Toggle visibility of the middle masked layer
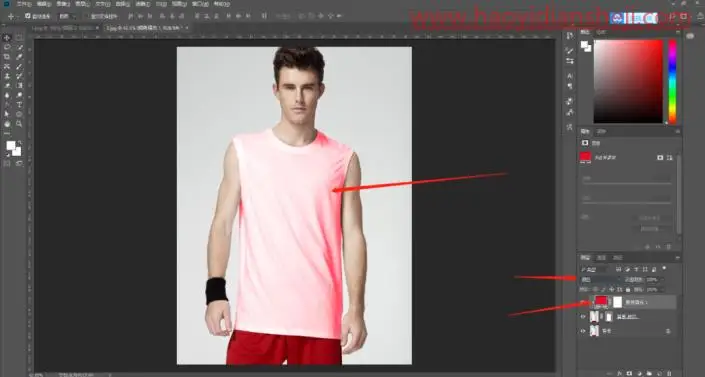The image size is (705, 377). [583, 317]
